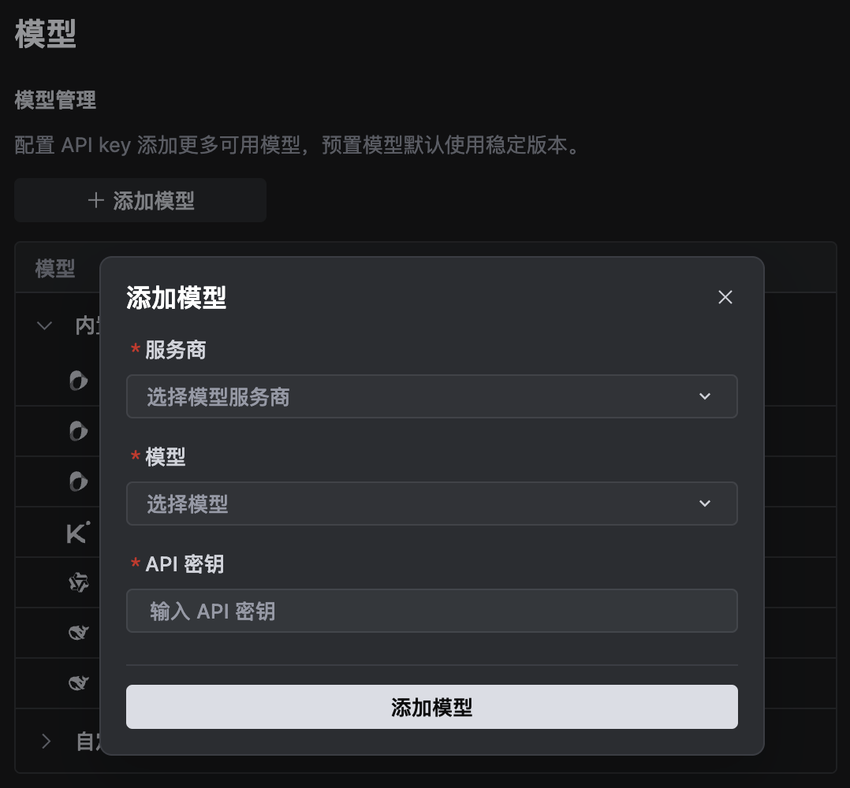Click the API 密钥 field label

[184, 564]
